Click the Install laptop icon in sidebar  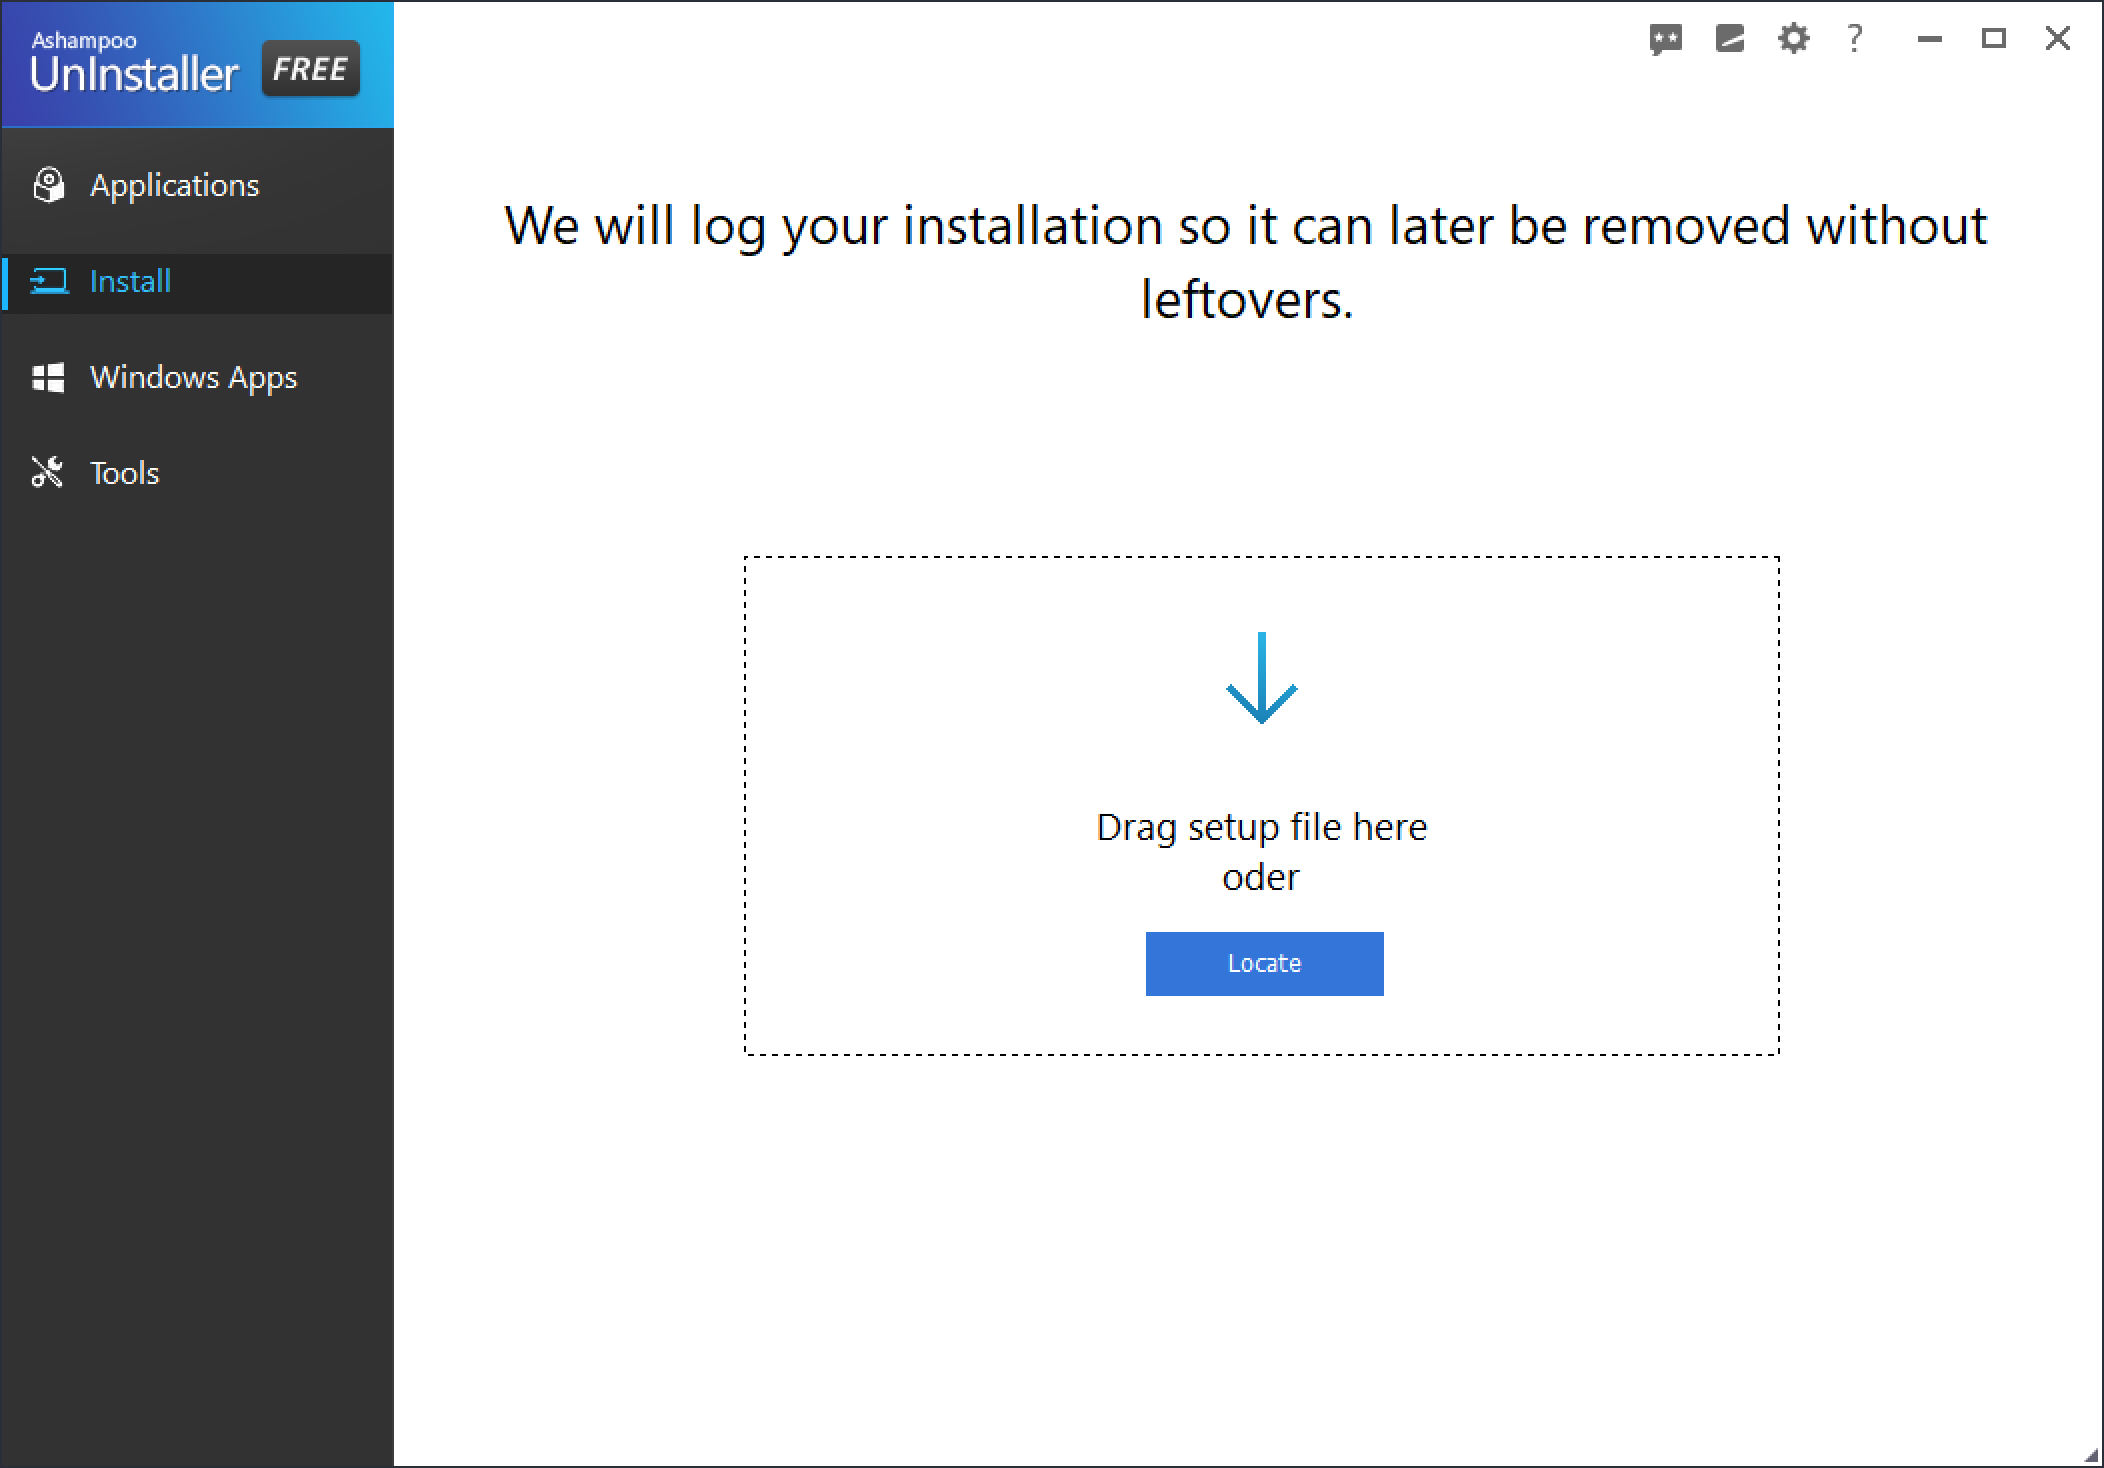click(50, 281)
